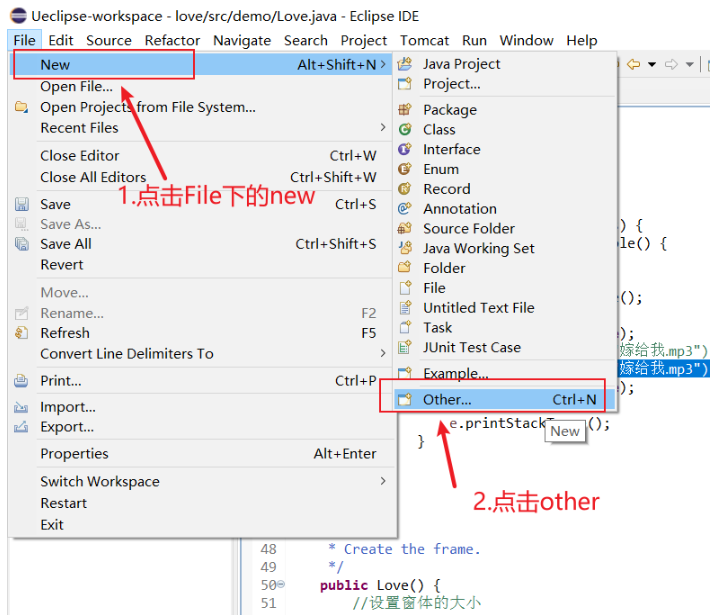Click the Import icon
The height and width of the screenshot is (615, 719).
click(x=21, y=407)
